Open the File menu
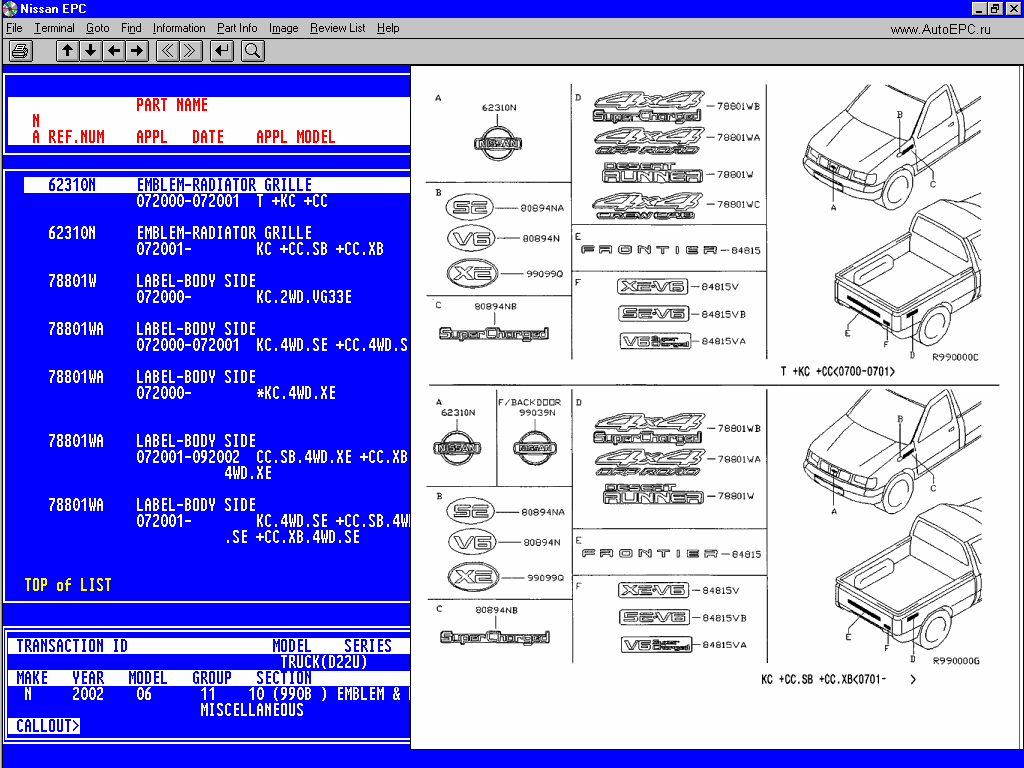This screenshot has width=1024, height=768. tap(14, 28)
